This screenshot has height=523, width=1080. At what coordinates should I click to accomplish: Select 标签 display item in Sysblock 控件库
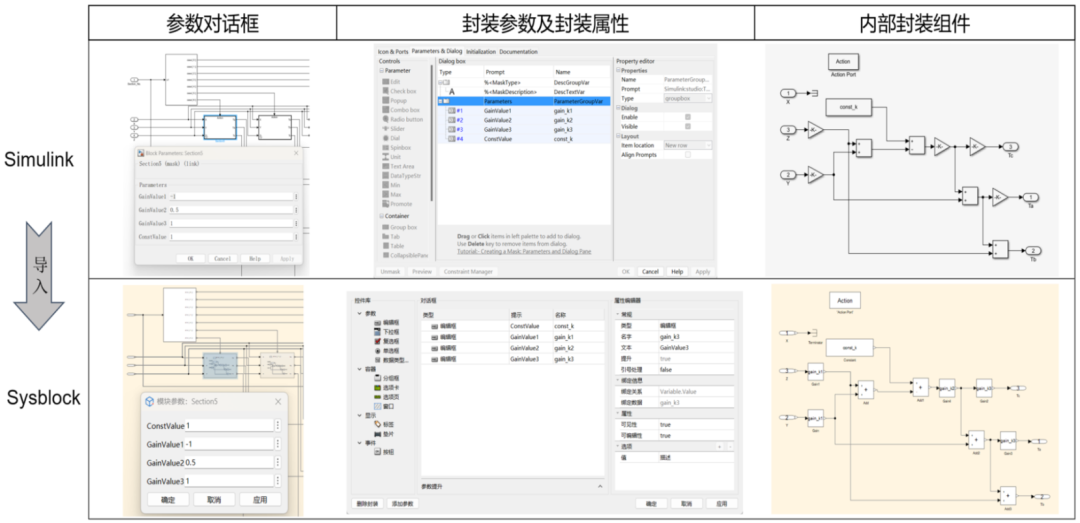(x=384, y=424)
